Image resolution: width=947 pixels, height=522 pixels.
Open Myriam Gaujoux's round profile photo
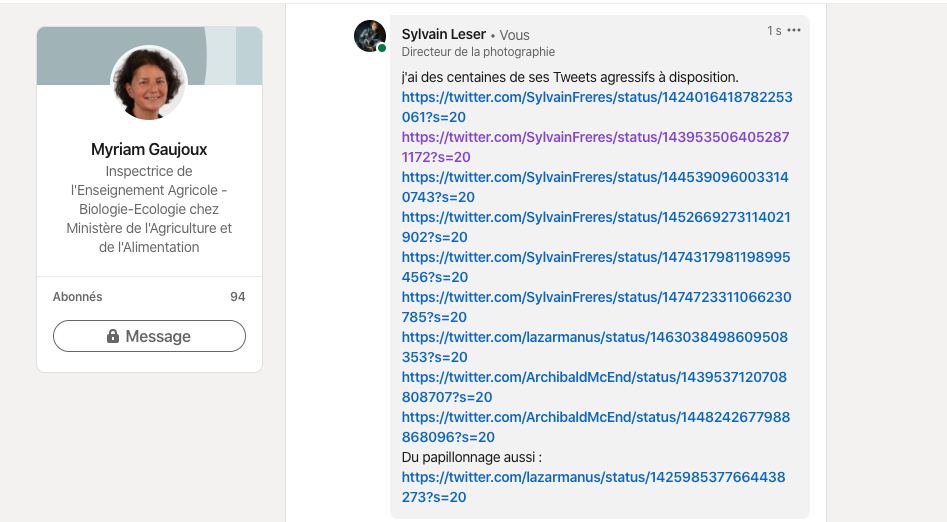[149, 84]
